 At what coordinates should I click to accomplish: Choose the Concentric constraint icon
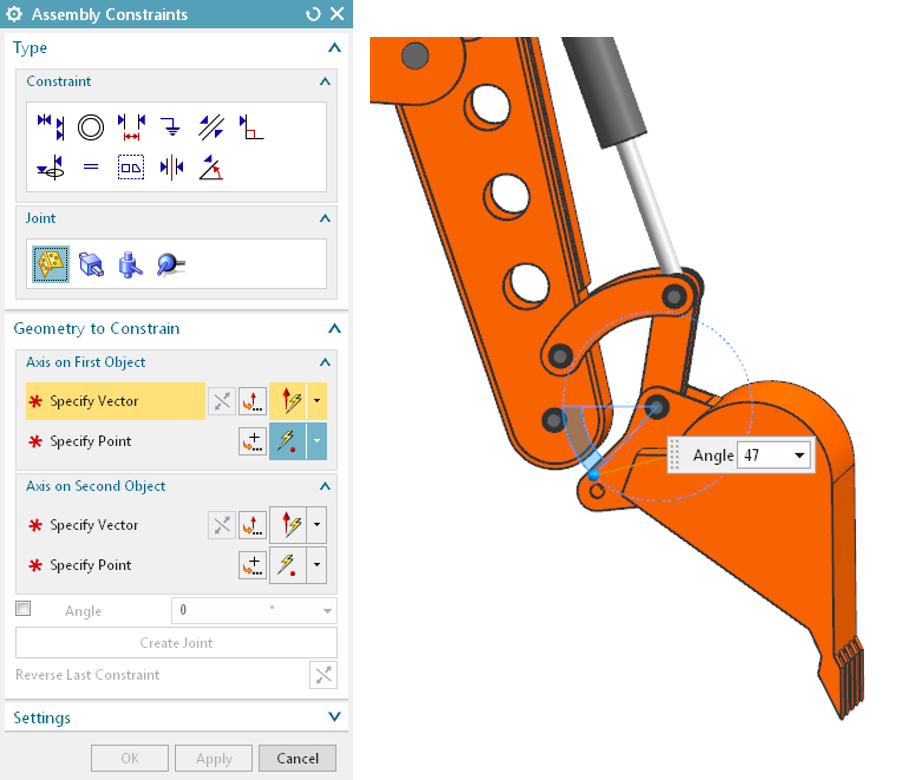(91, 127)
